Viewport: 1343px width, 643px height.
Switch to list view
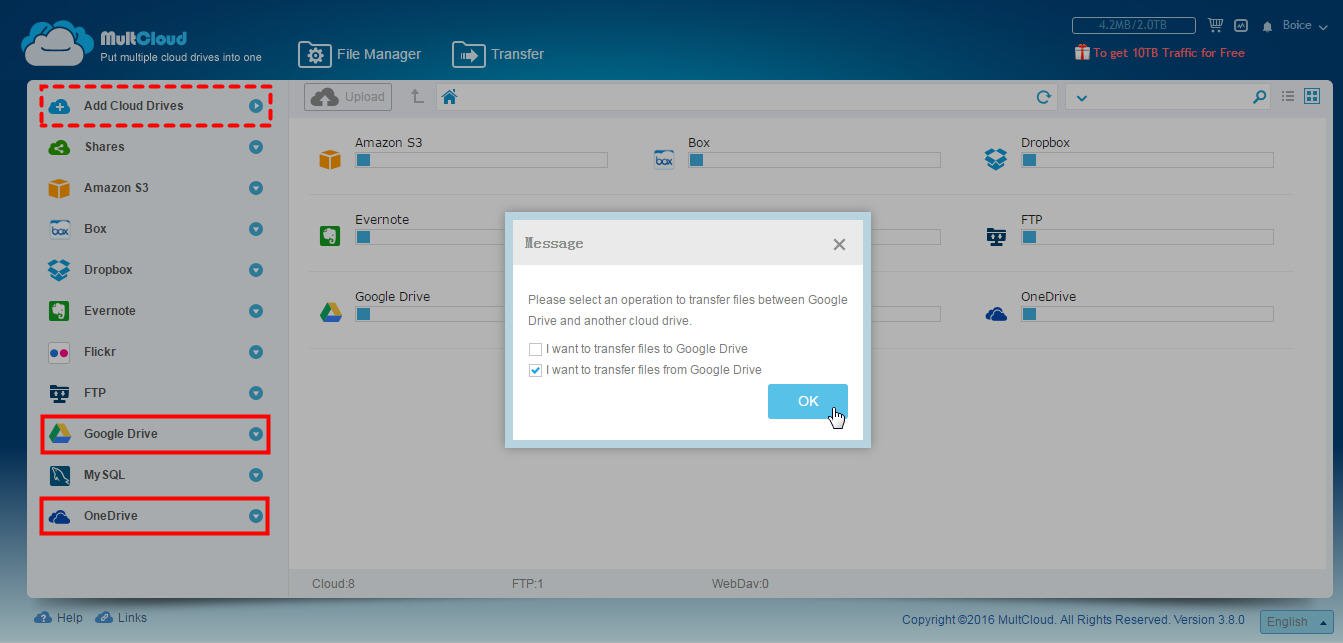[1288, 96]
